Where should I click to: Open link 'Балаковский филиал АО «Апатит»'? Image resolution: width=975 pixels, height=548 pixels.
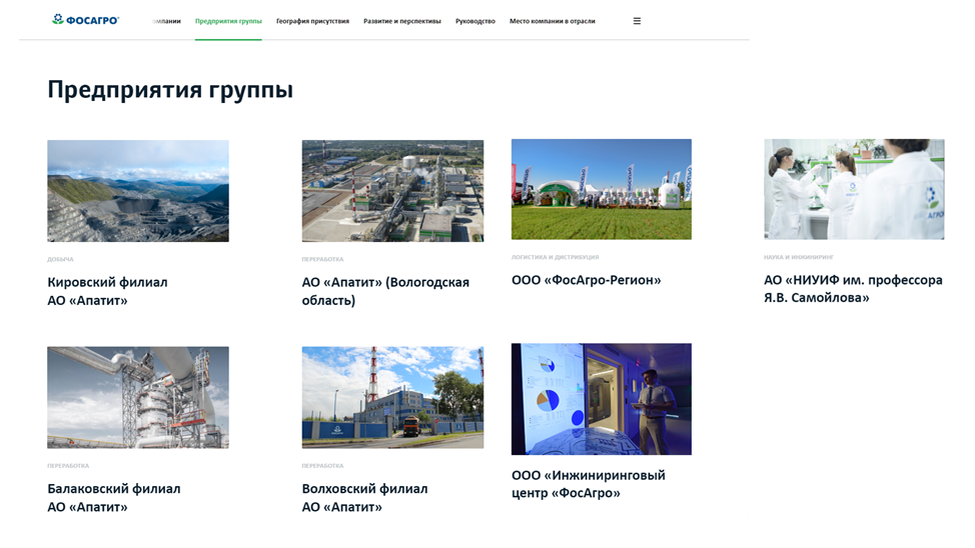point(114,498)
